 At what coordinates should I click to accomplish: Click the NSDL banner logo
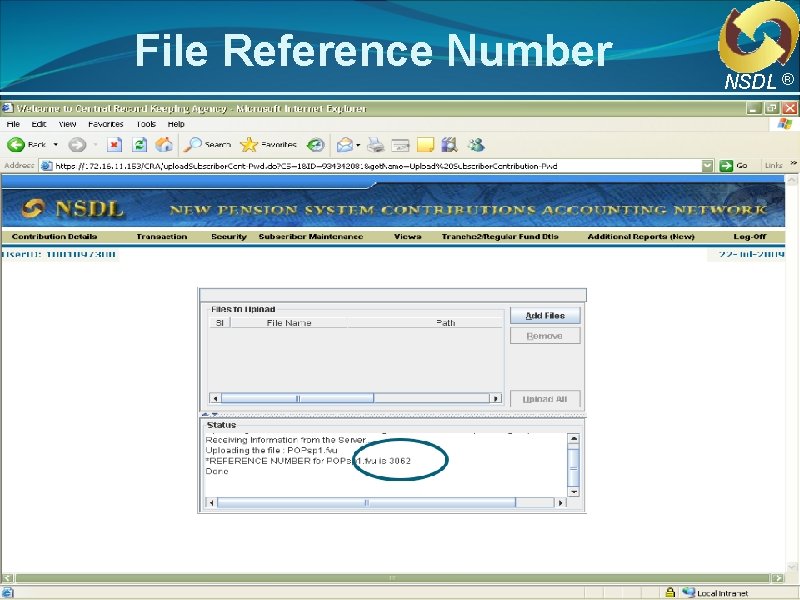pyautogui.click(x=72, y=209)
